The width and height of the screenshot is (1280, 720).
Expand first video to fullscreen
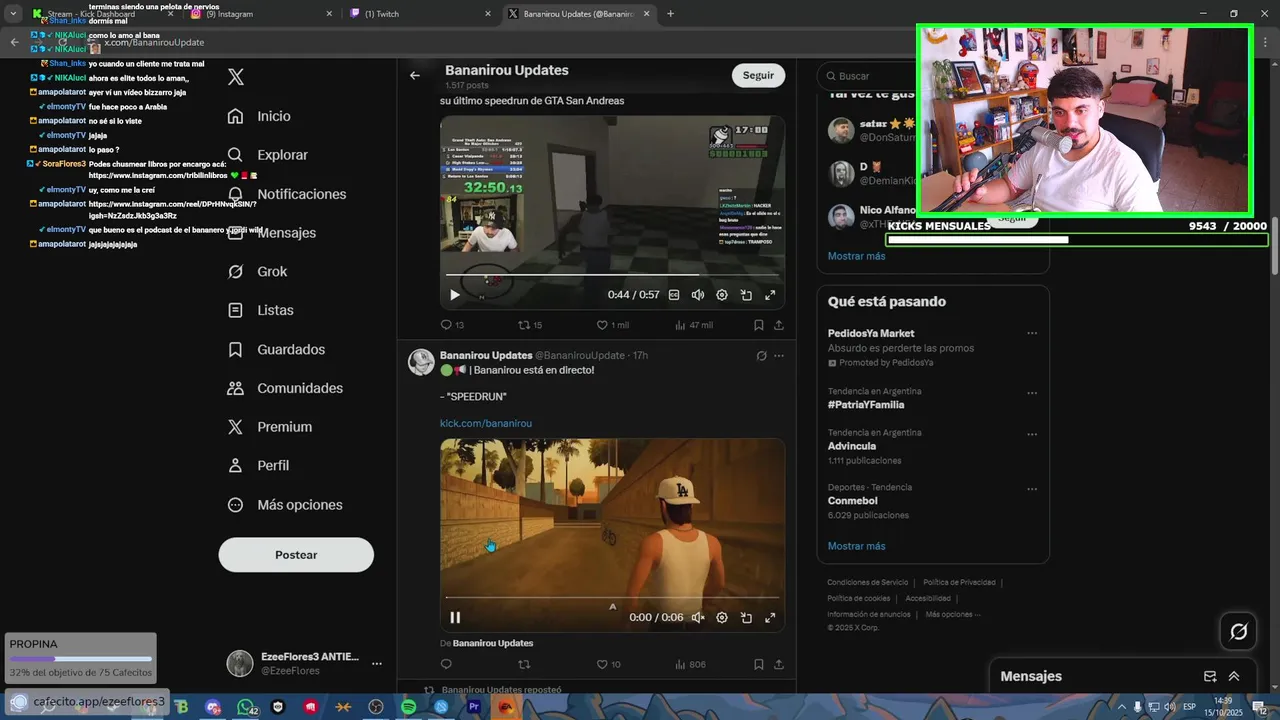[x=770, y=295]
